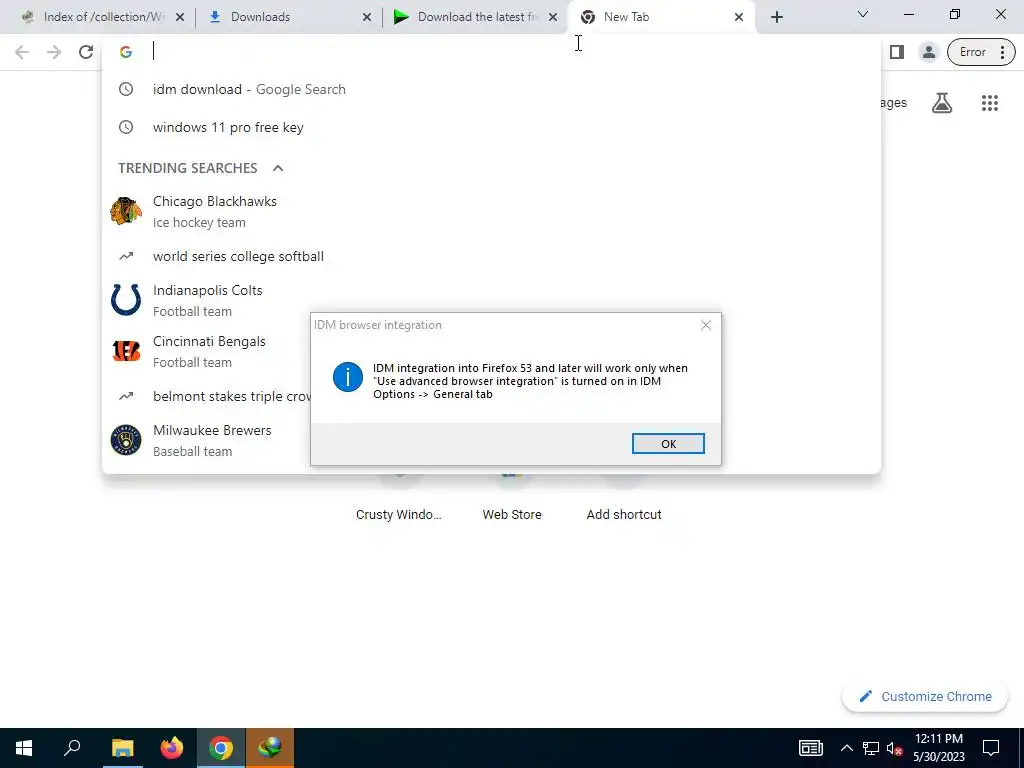Toggle the Chrome side panel
This screenshot has height=768, width=1024.
click(897, 52)
